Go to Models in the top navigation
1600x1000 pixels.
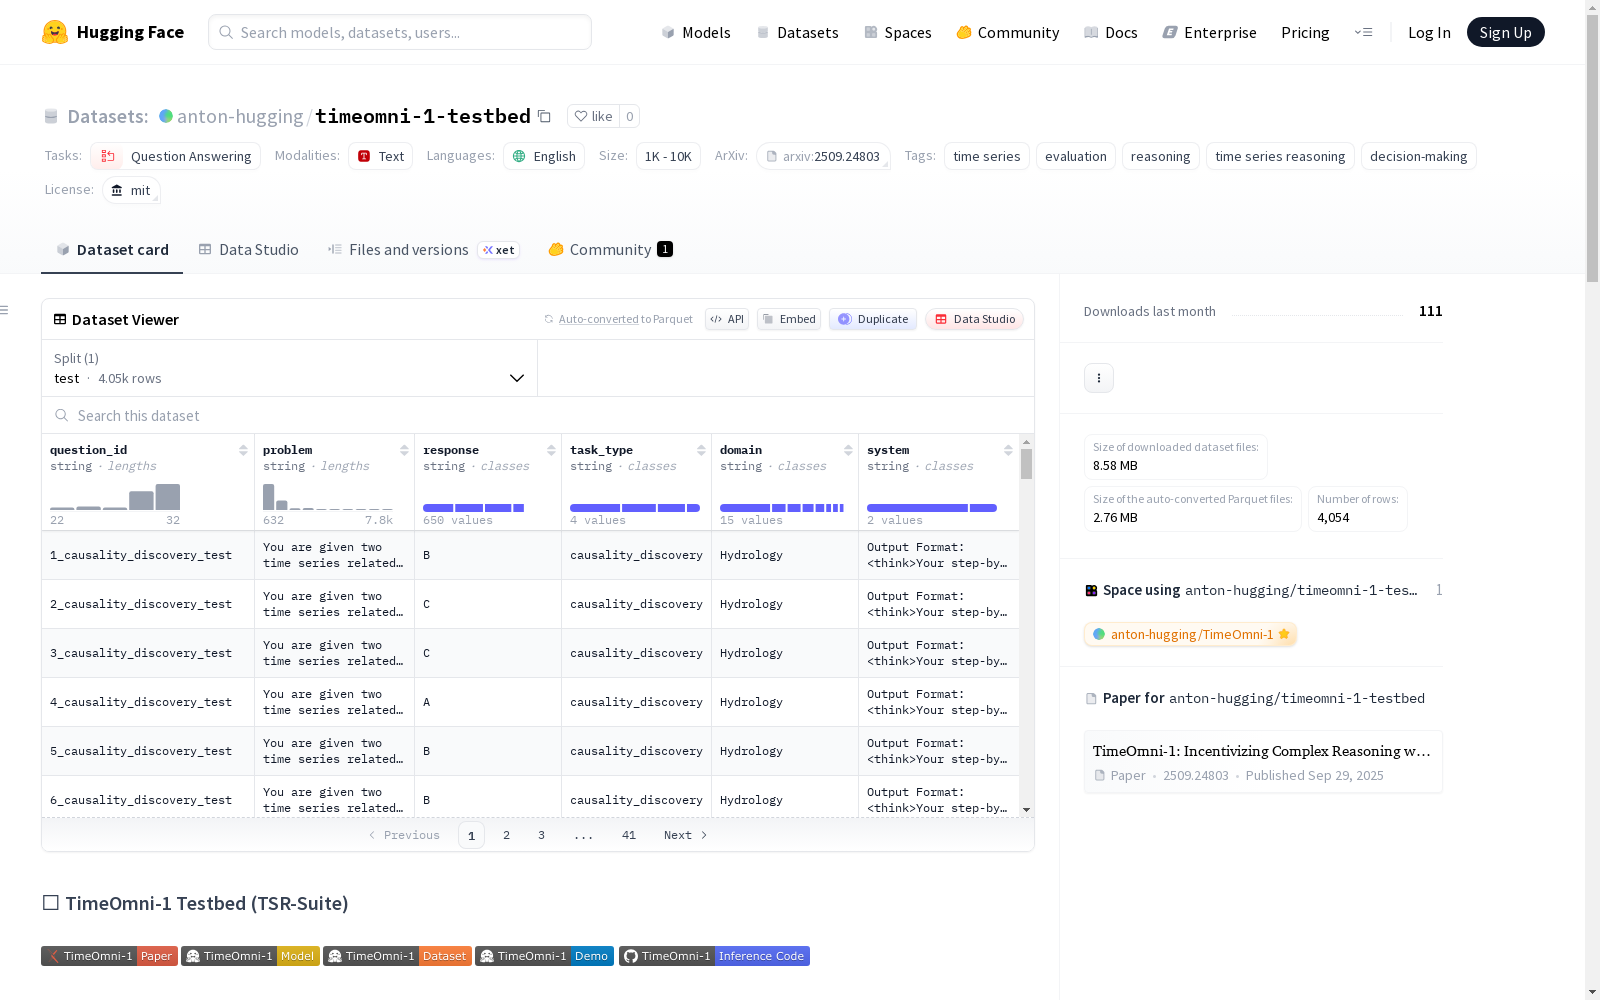tap(696, 32)
